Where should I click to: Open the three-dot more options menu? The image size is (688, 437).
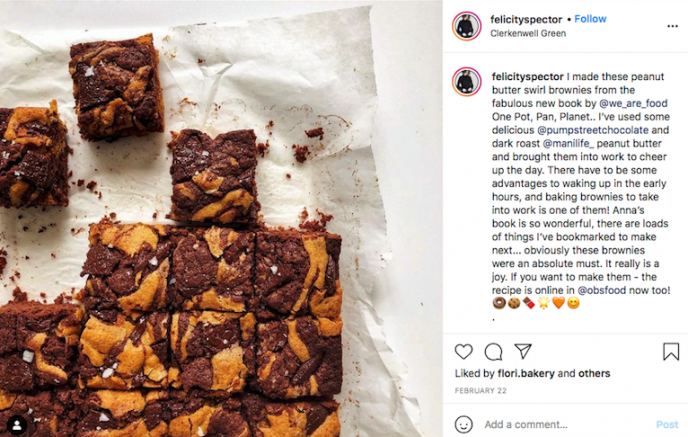coord(672,26)
